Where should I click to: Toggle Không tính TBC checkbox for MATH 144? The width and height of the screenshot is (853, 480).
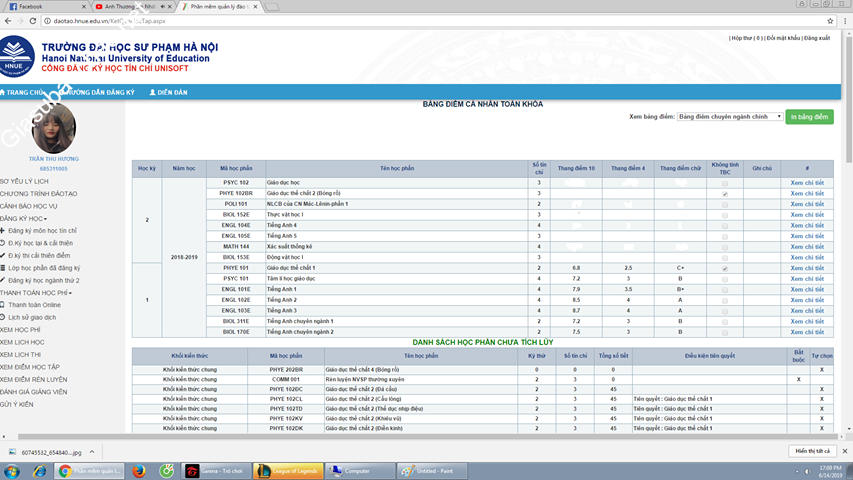click(x=725, y=246)
